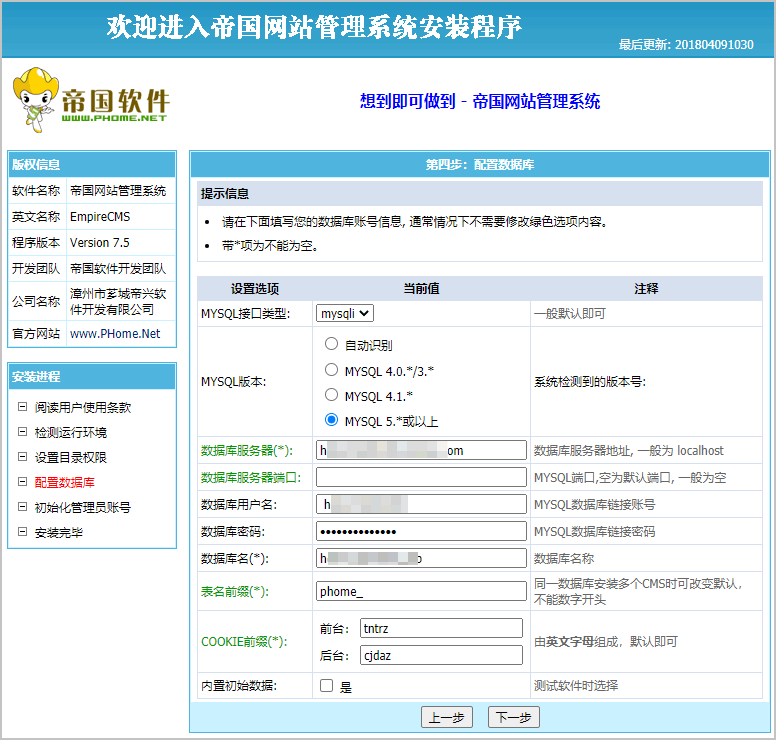
Task: Open the MYSQL接口类型 mysqli dropdown
Action: [x=344, y=313]
